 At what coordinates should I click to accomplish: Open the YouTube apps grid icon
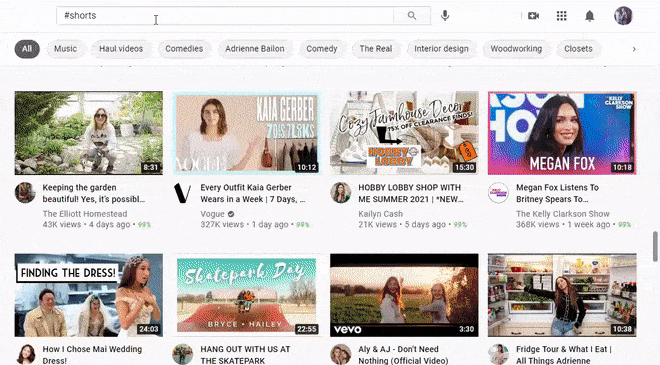coord(562,16)
